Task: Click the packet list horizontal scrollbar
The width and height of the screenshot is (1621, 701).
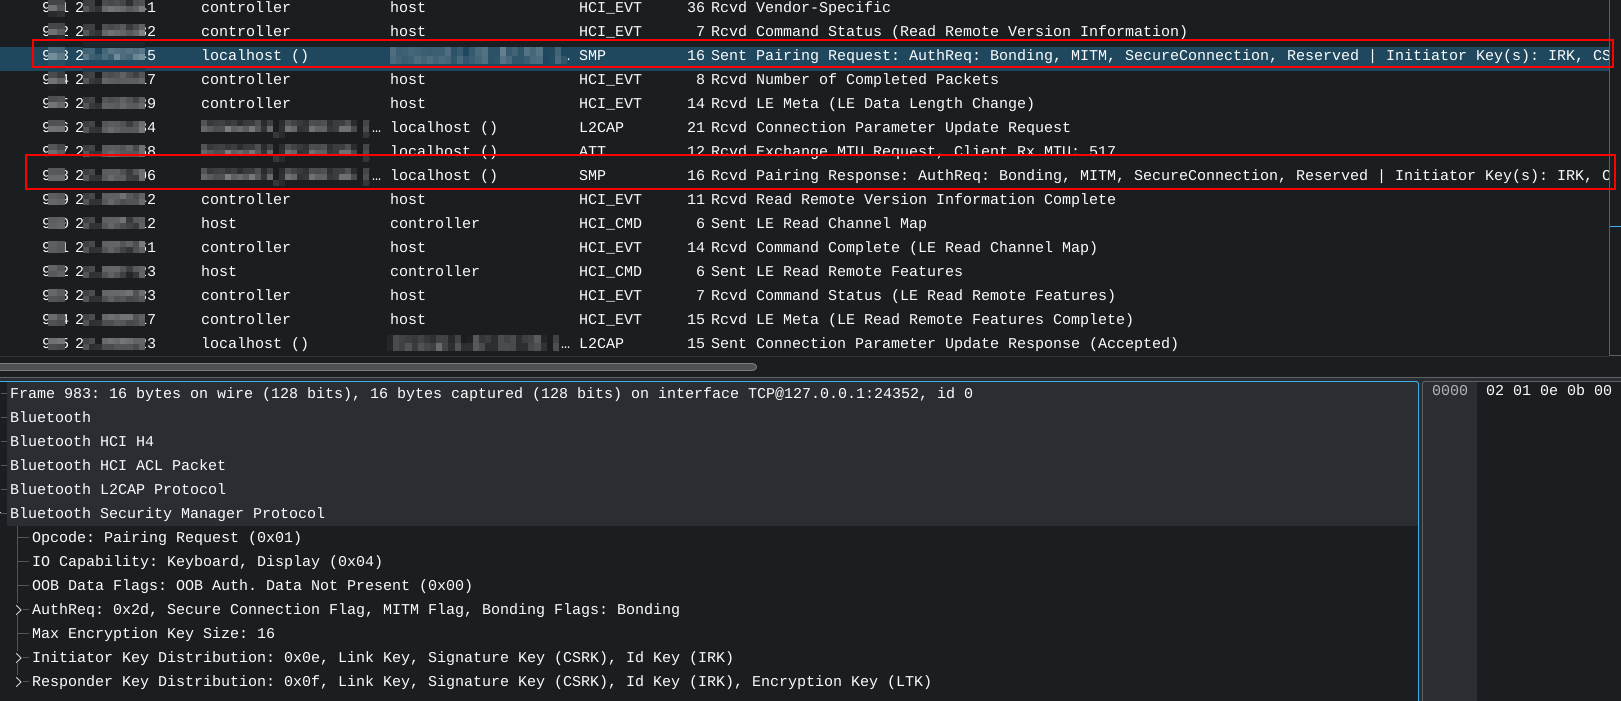Action: pyautogui.click(x=378, y=367)
